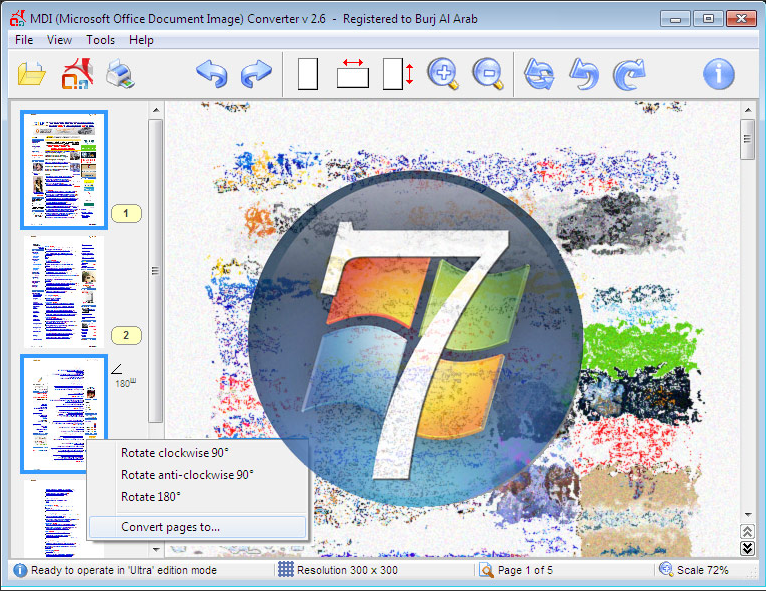Screen dimensions: 766x591
Task: Select the fit whole page view icon
Action: [308, 74]
